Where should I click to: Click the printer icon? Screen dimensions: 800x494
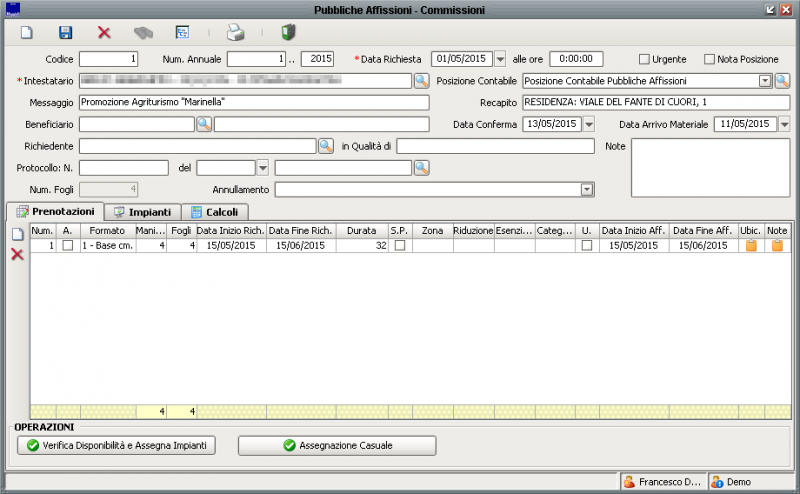pos(235,33)
